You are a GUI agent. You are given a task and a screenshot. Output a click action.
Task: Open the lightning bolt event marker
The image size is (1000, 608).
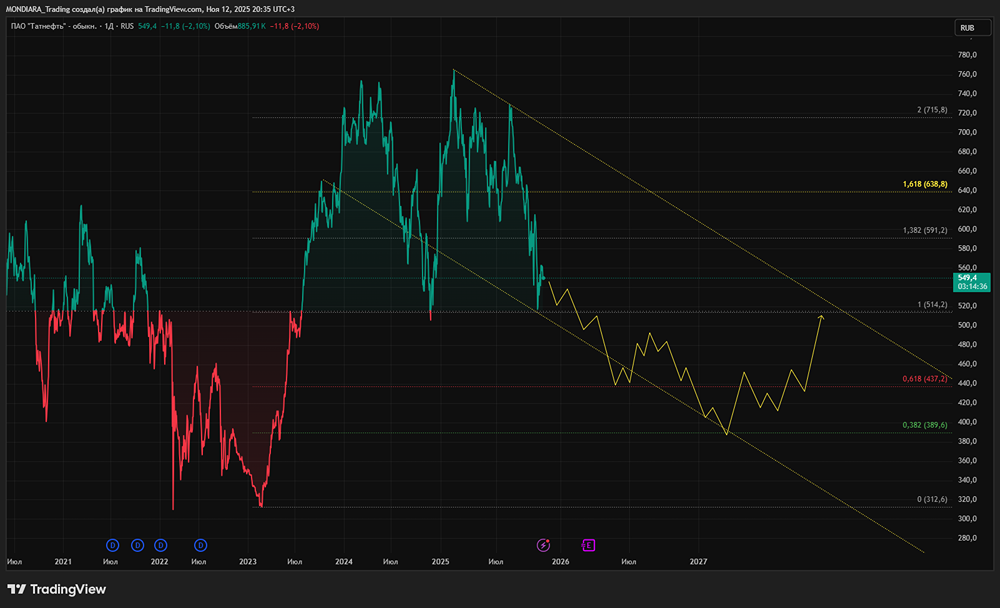point(543,545)
